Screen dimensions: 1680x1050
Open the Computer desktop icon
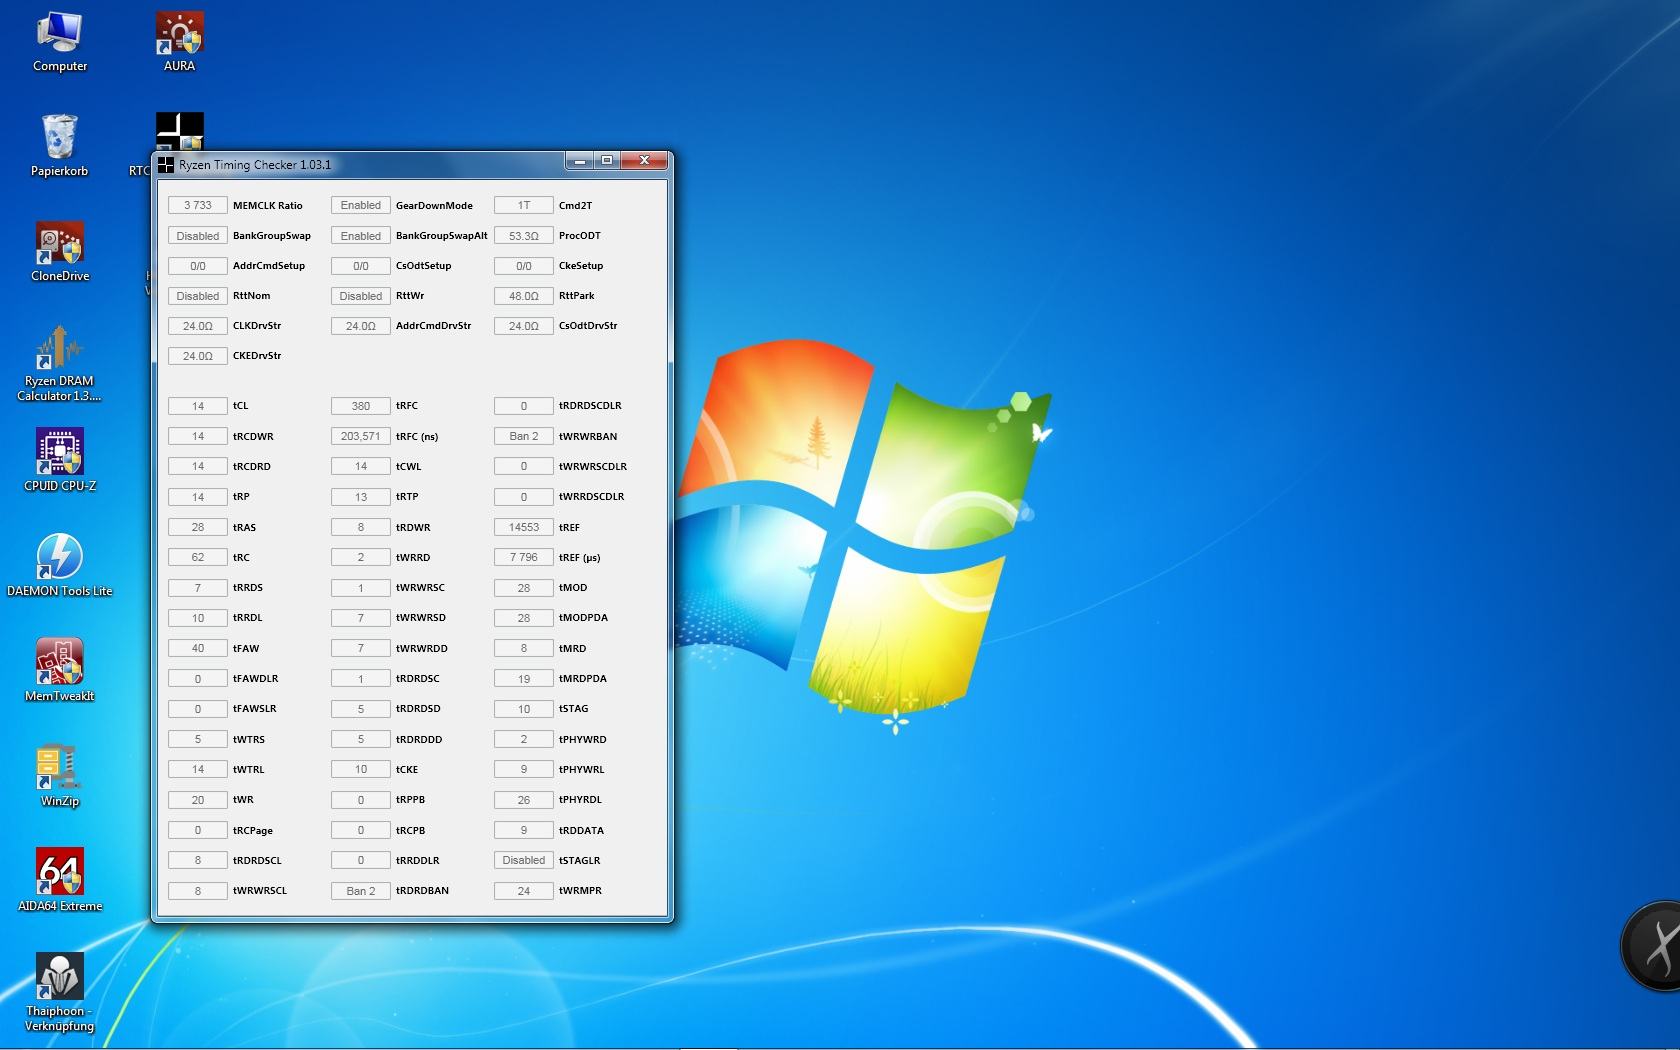click(60, 42)
